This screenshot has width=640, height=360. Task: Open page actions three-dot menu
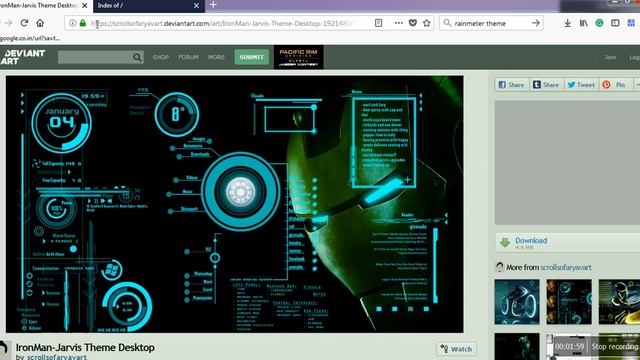click(x=399, y=23)
